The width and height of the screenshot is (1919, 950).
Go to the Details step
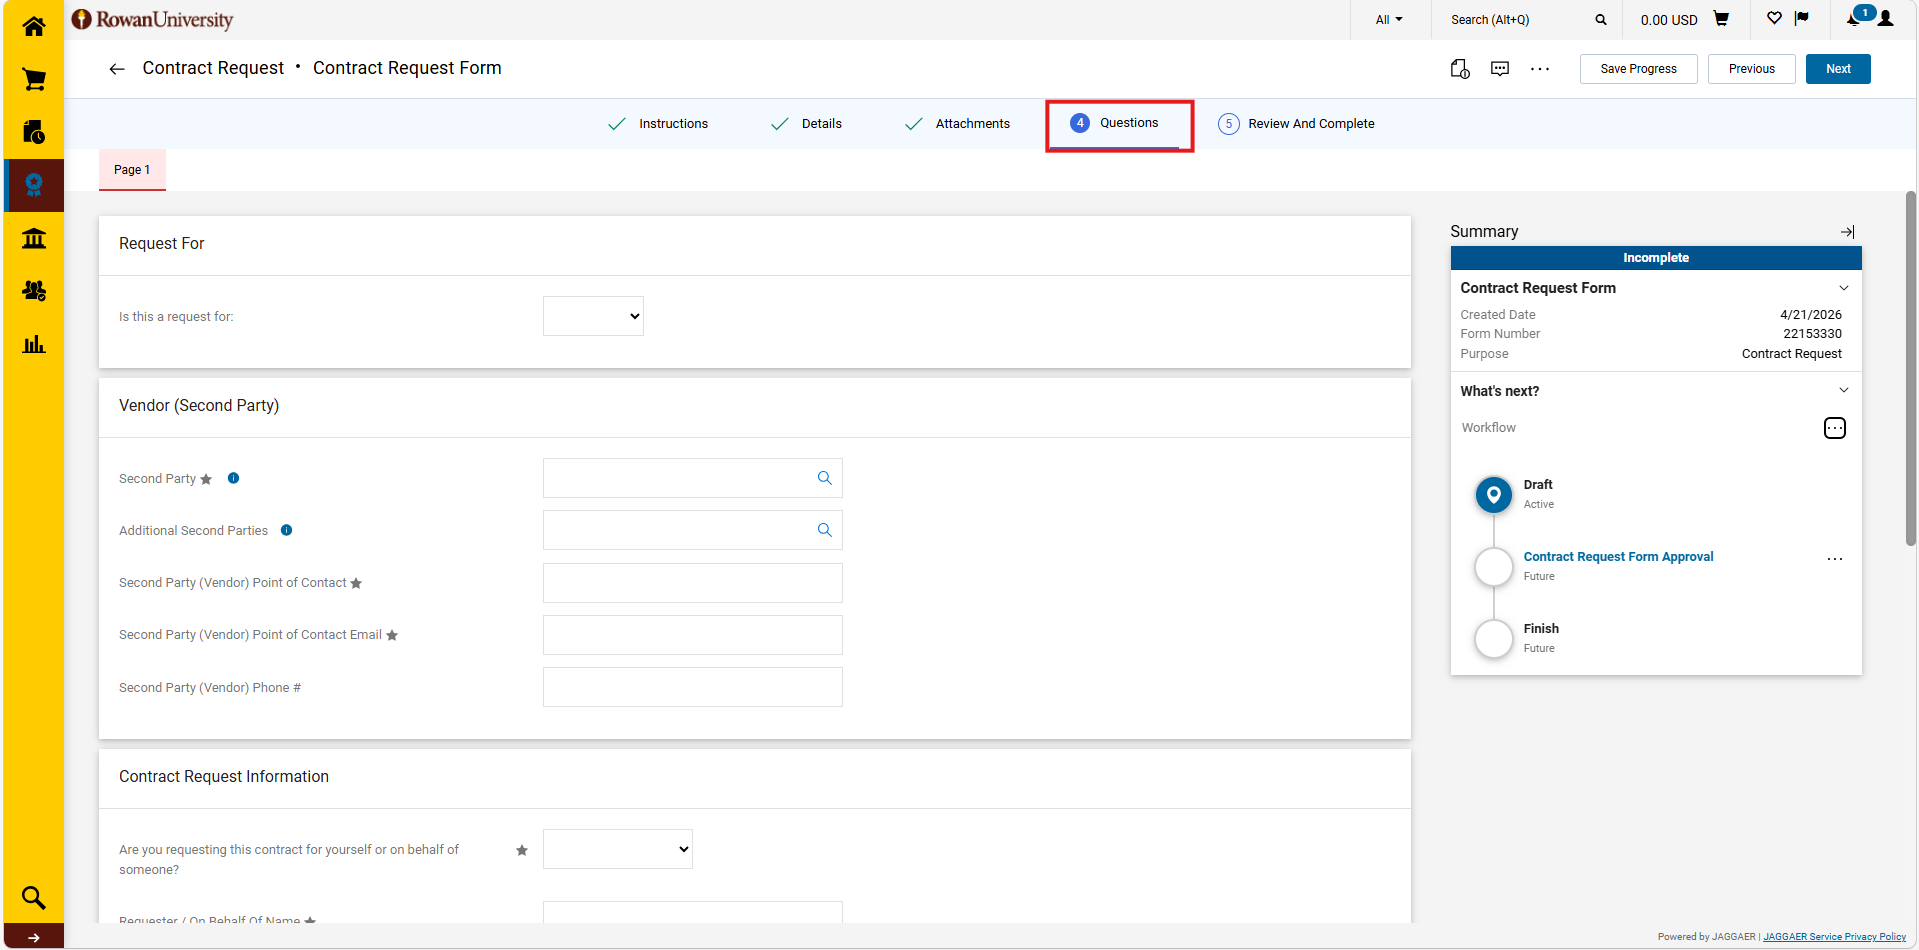pyautogui.click(x=806, y=124)
